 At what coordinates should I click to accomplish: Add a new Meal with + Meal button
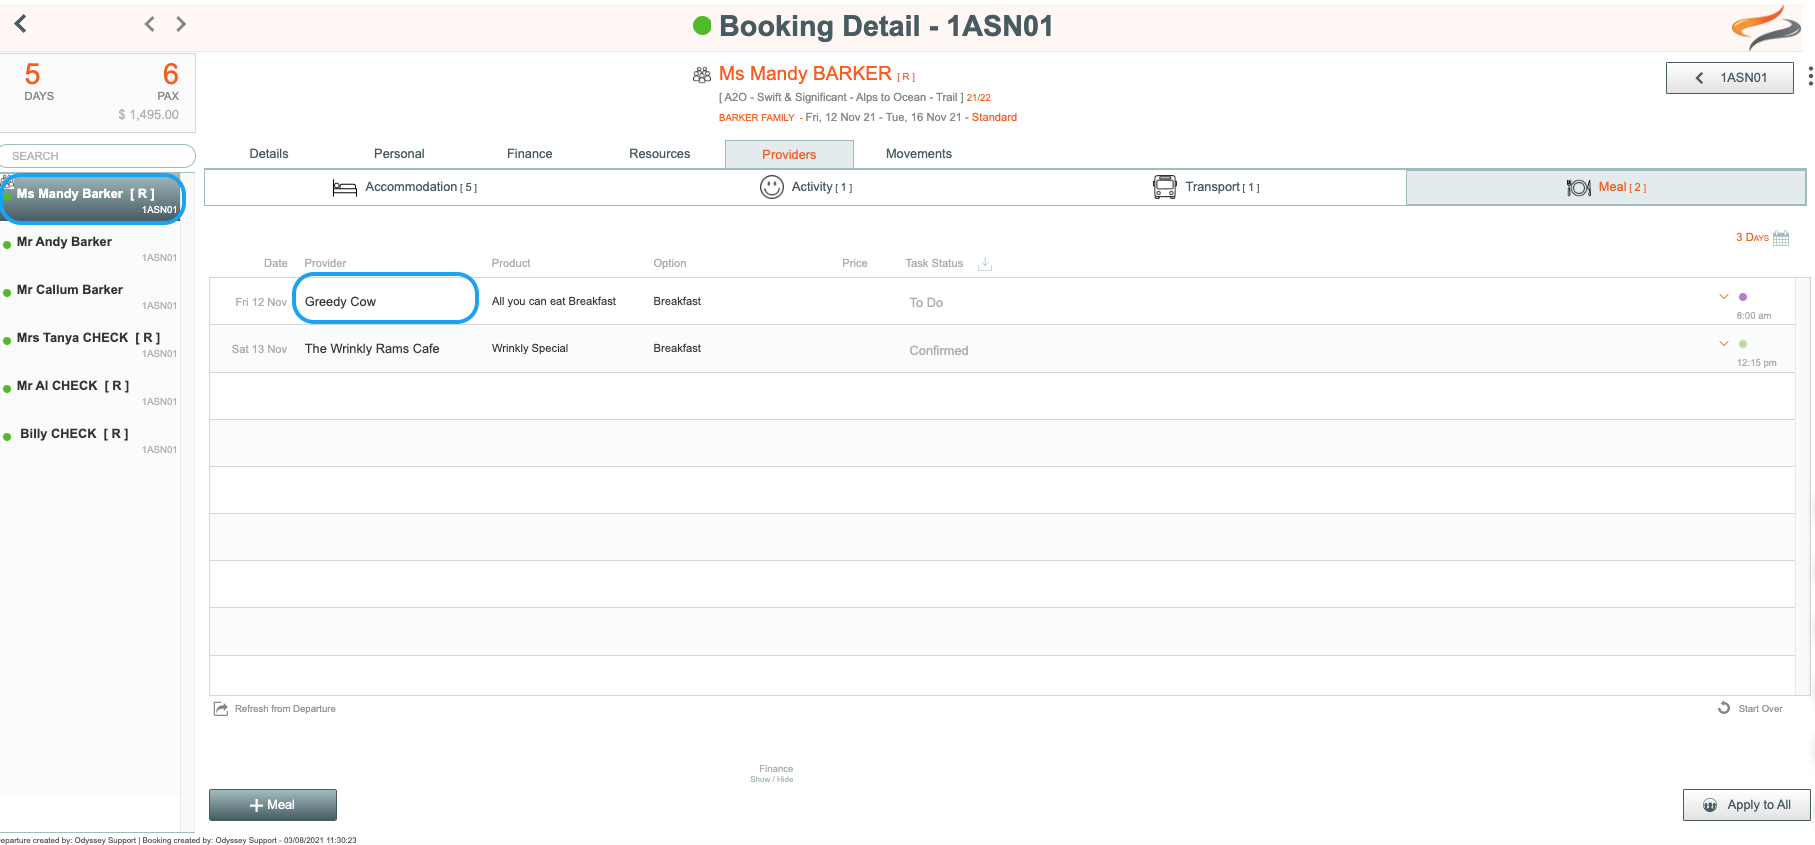(x=273, y=805)
